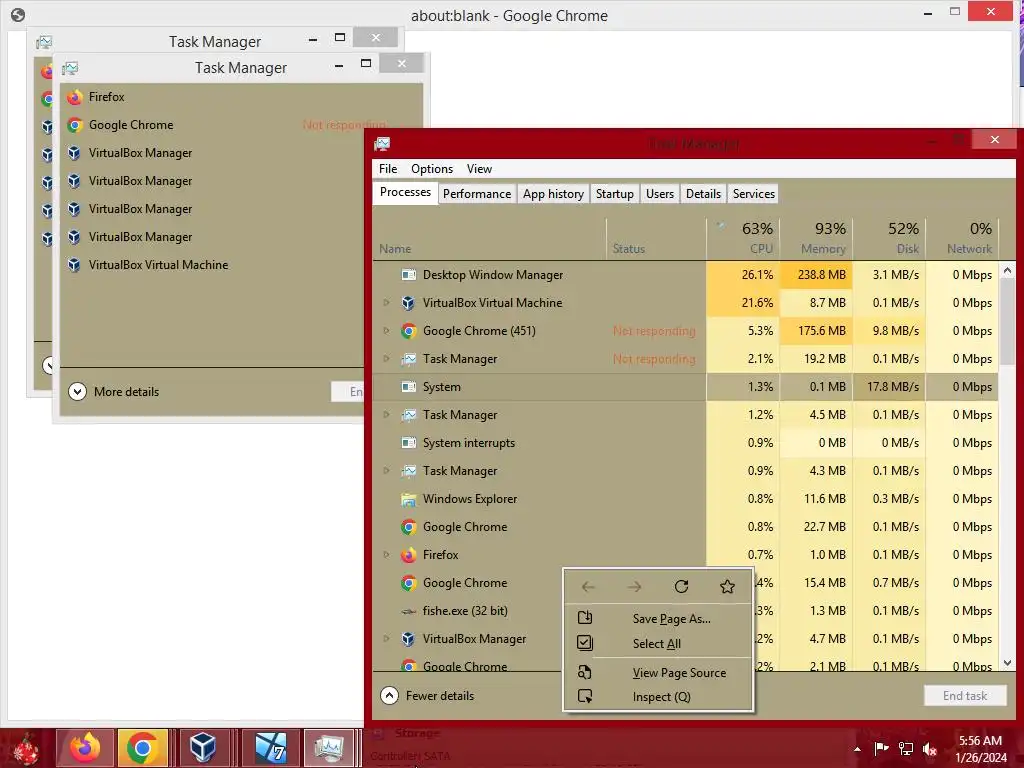This screenshot has height=768, width=1024.
Task: Expand the VirtualBox Manager process group
Action: point(386,639)
